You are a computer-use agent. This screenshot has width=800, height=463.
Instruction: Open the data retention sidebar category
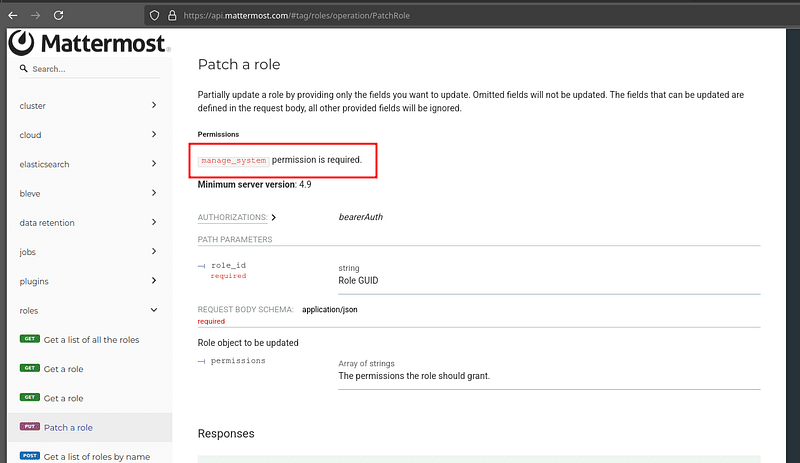pyautogui.click(x=47, y=223)
